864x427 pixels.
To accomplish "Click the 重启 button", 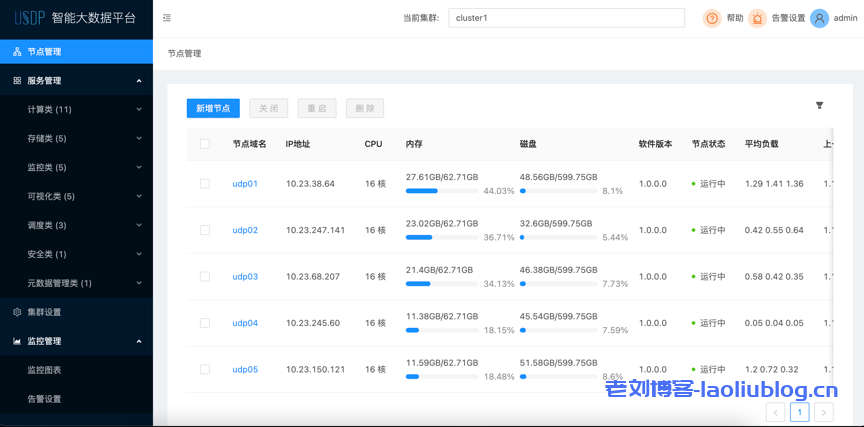I will 317,109.
